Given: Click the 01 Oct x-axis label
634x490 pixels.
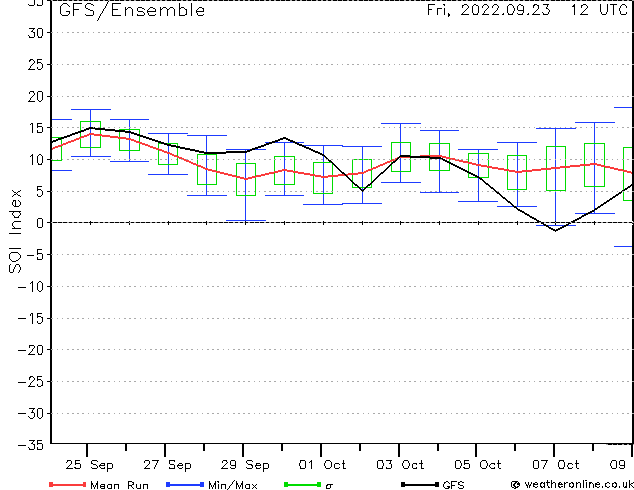Looking at the screenshot, I should (x=322, y=465).
